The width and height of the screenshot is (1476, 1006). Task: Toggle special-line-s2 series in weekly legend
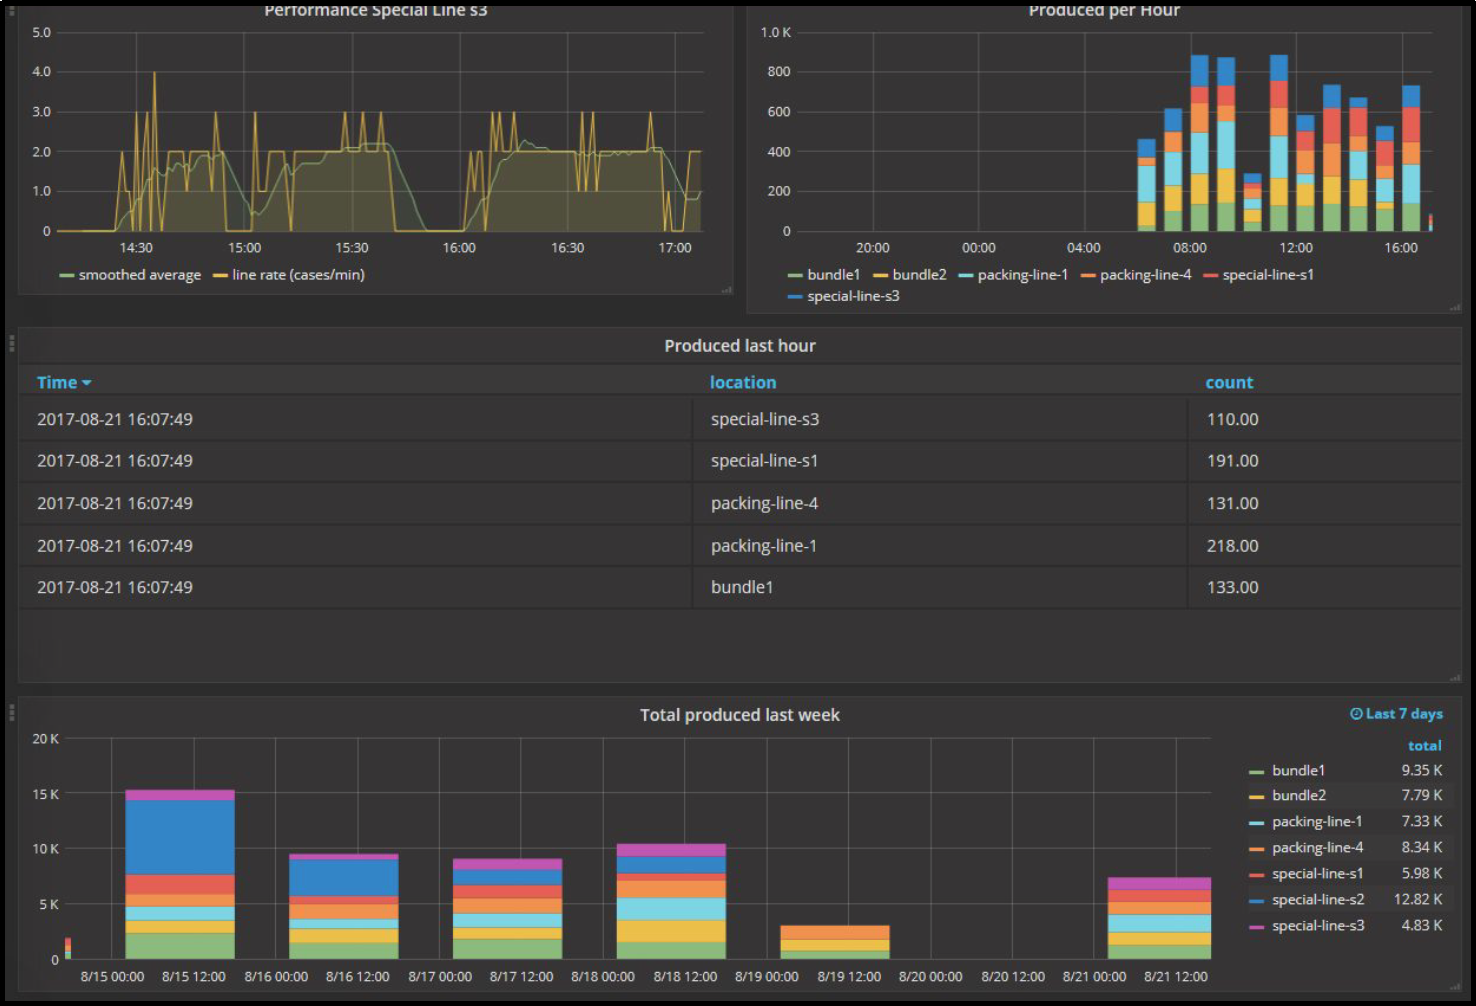tap(1317, 900)
